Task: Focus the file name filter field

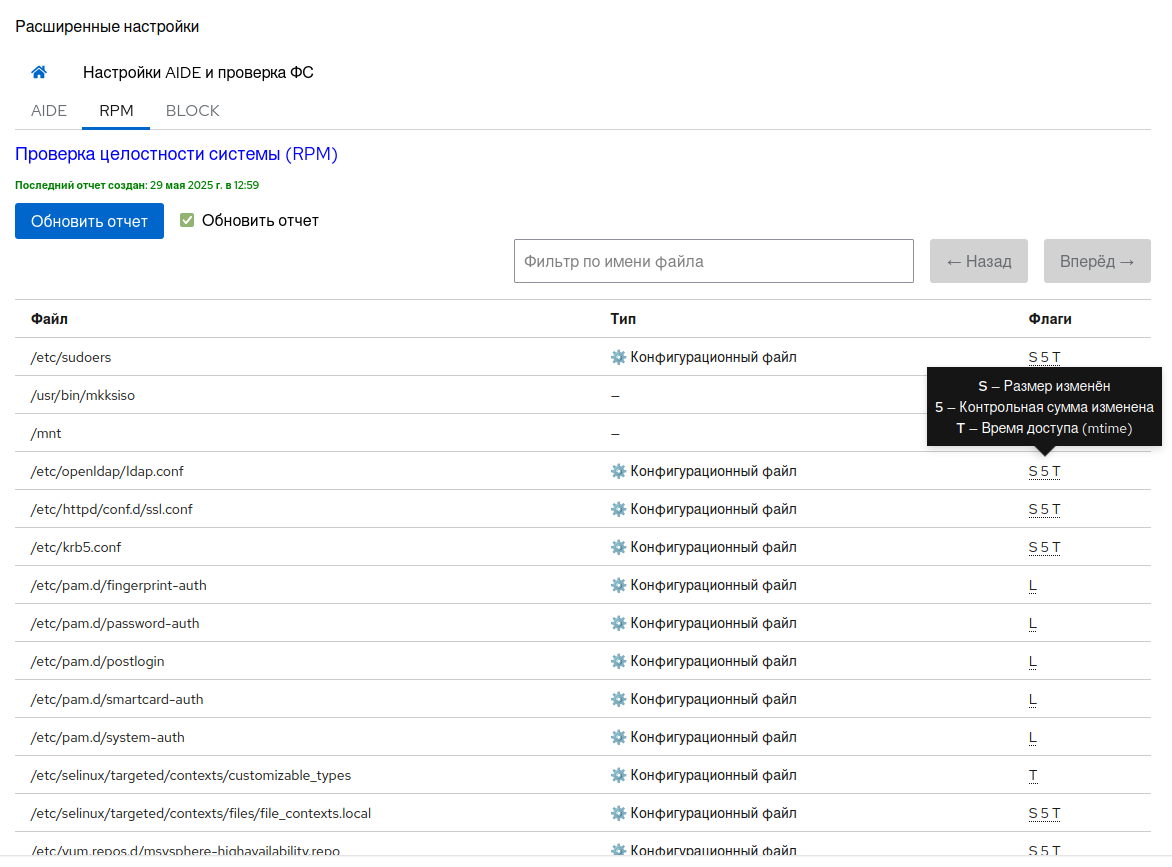Action: coord(713,261)
